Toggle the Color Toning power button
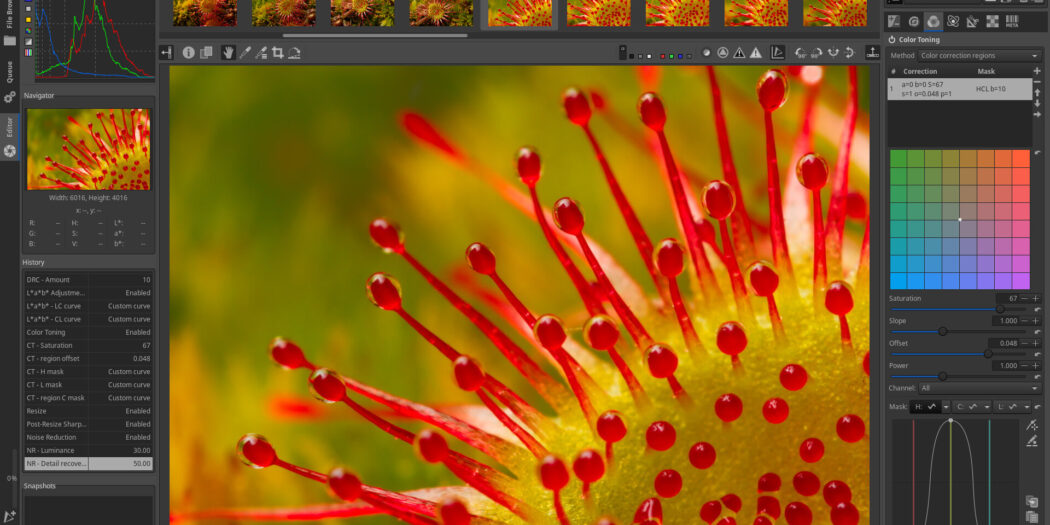 pos(892,40)
